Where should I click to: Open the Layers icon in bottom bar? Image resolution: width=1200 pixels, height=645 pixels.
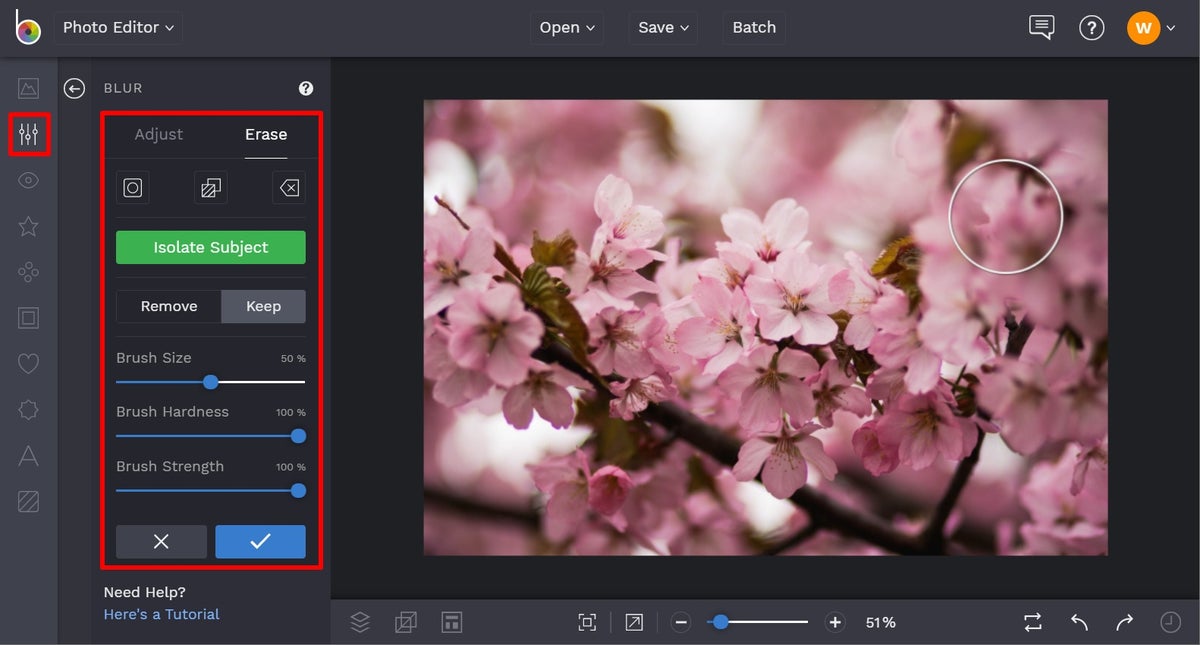pyautogui.click(x=360, y=622)
